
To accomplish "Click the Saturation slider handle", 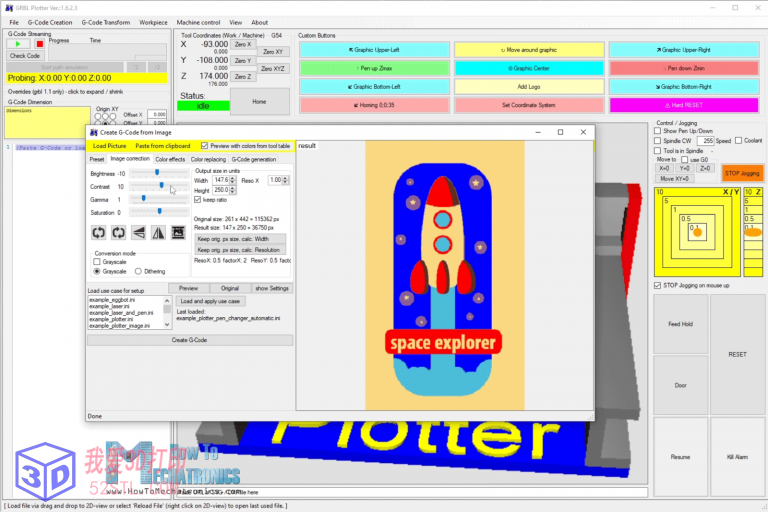I will (159, 211).
